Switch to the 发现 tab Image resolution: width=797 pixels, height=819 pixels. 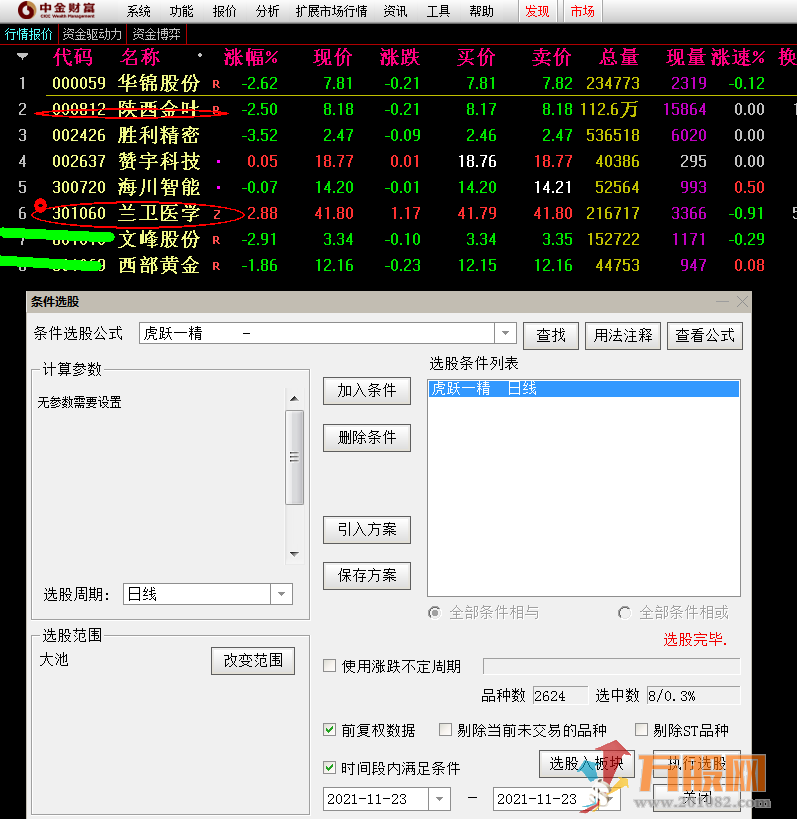(537, 11)
